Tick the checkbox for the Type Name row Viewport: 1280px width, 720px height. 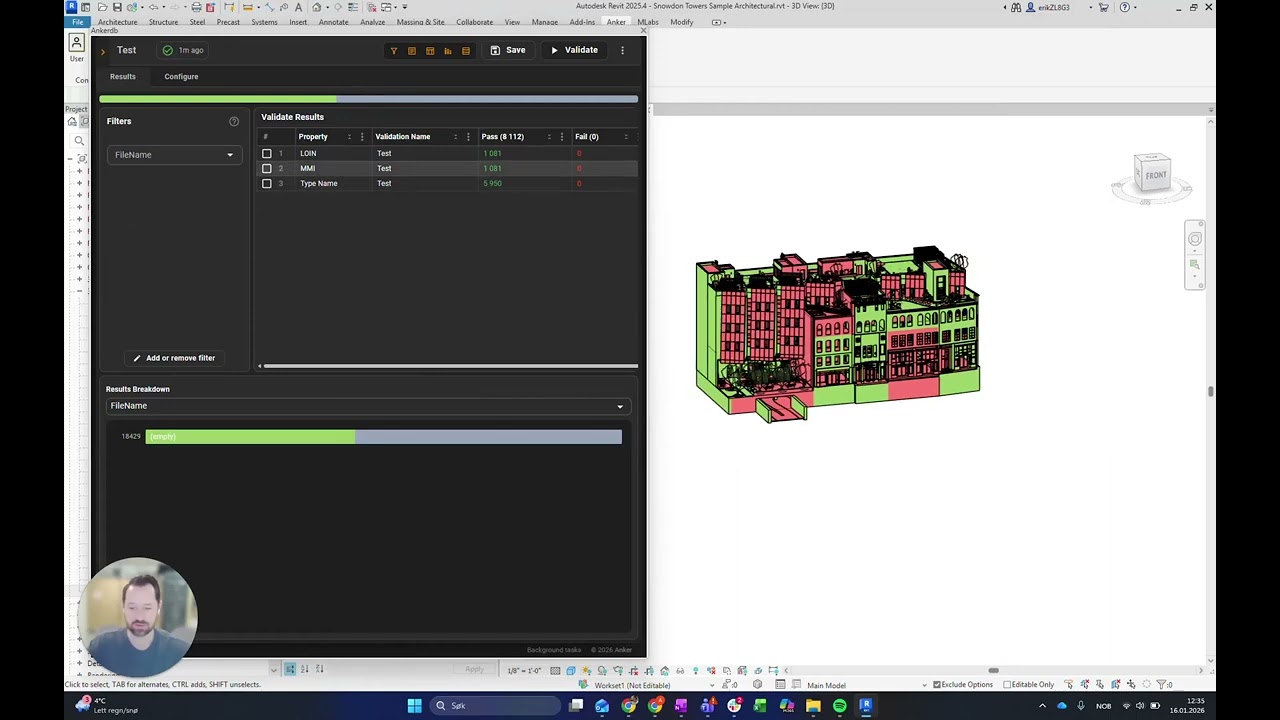point(267,183)
